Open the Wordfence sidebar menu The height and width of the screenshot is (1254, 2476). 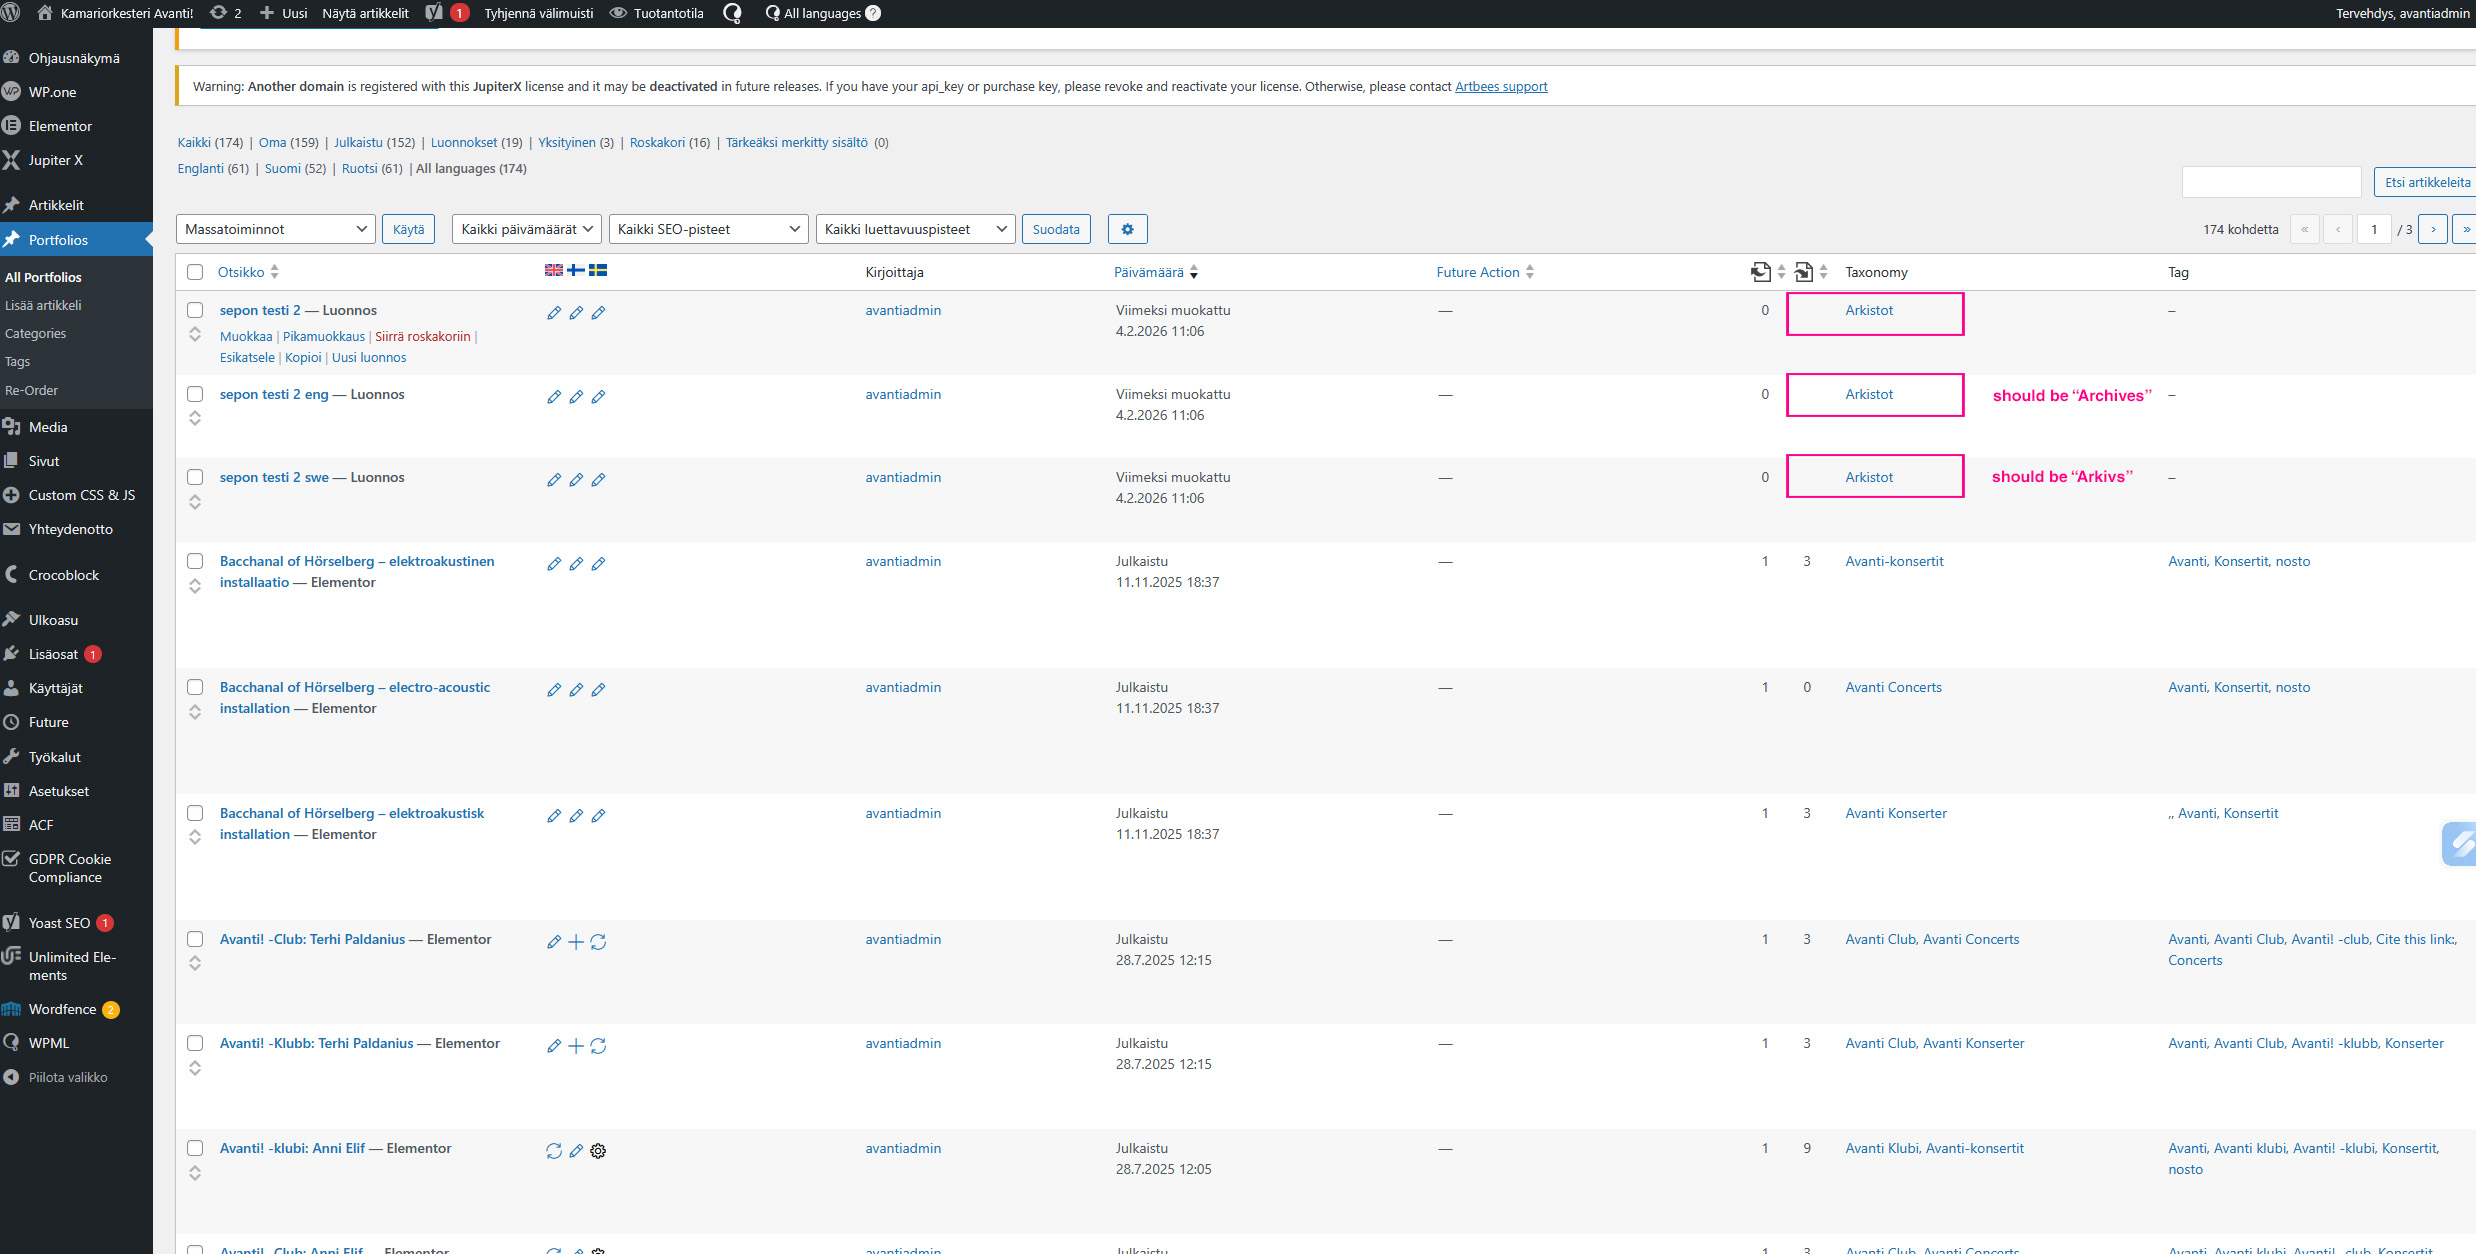[62, 1009]
